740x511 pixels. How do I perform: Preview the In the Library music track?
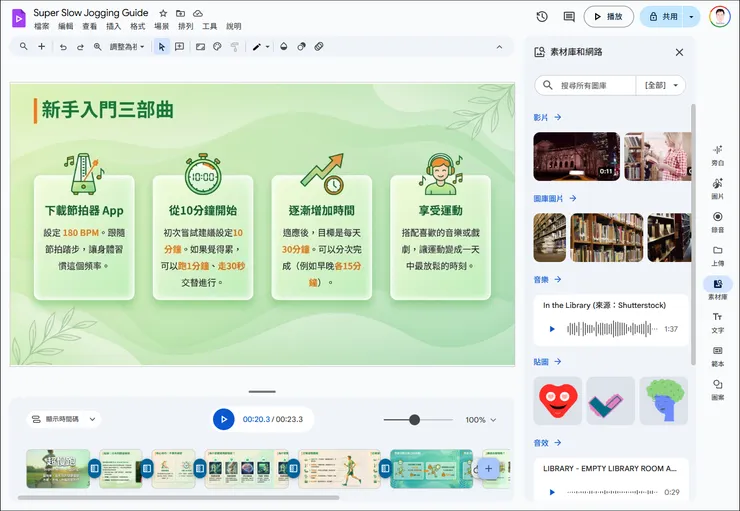pos(552,329)
